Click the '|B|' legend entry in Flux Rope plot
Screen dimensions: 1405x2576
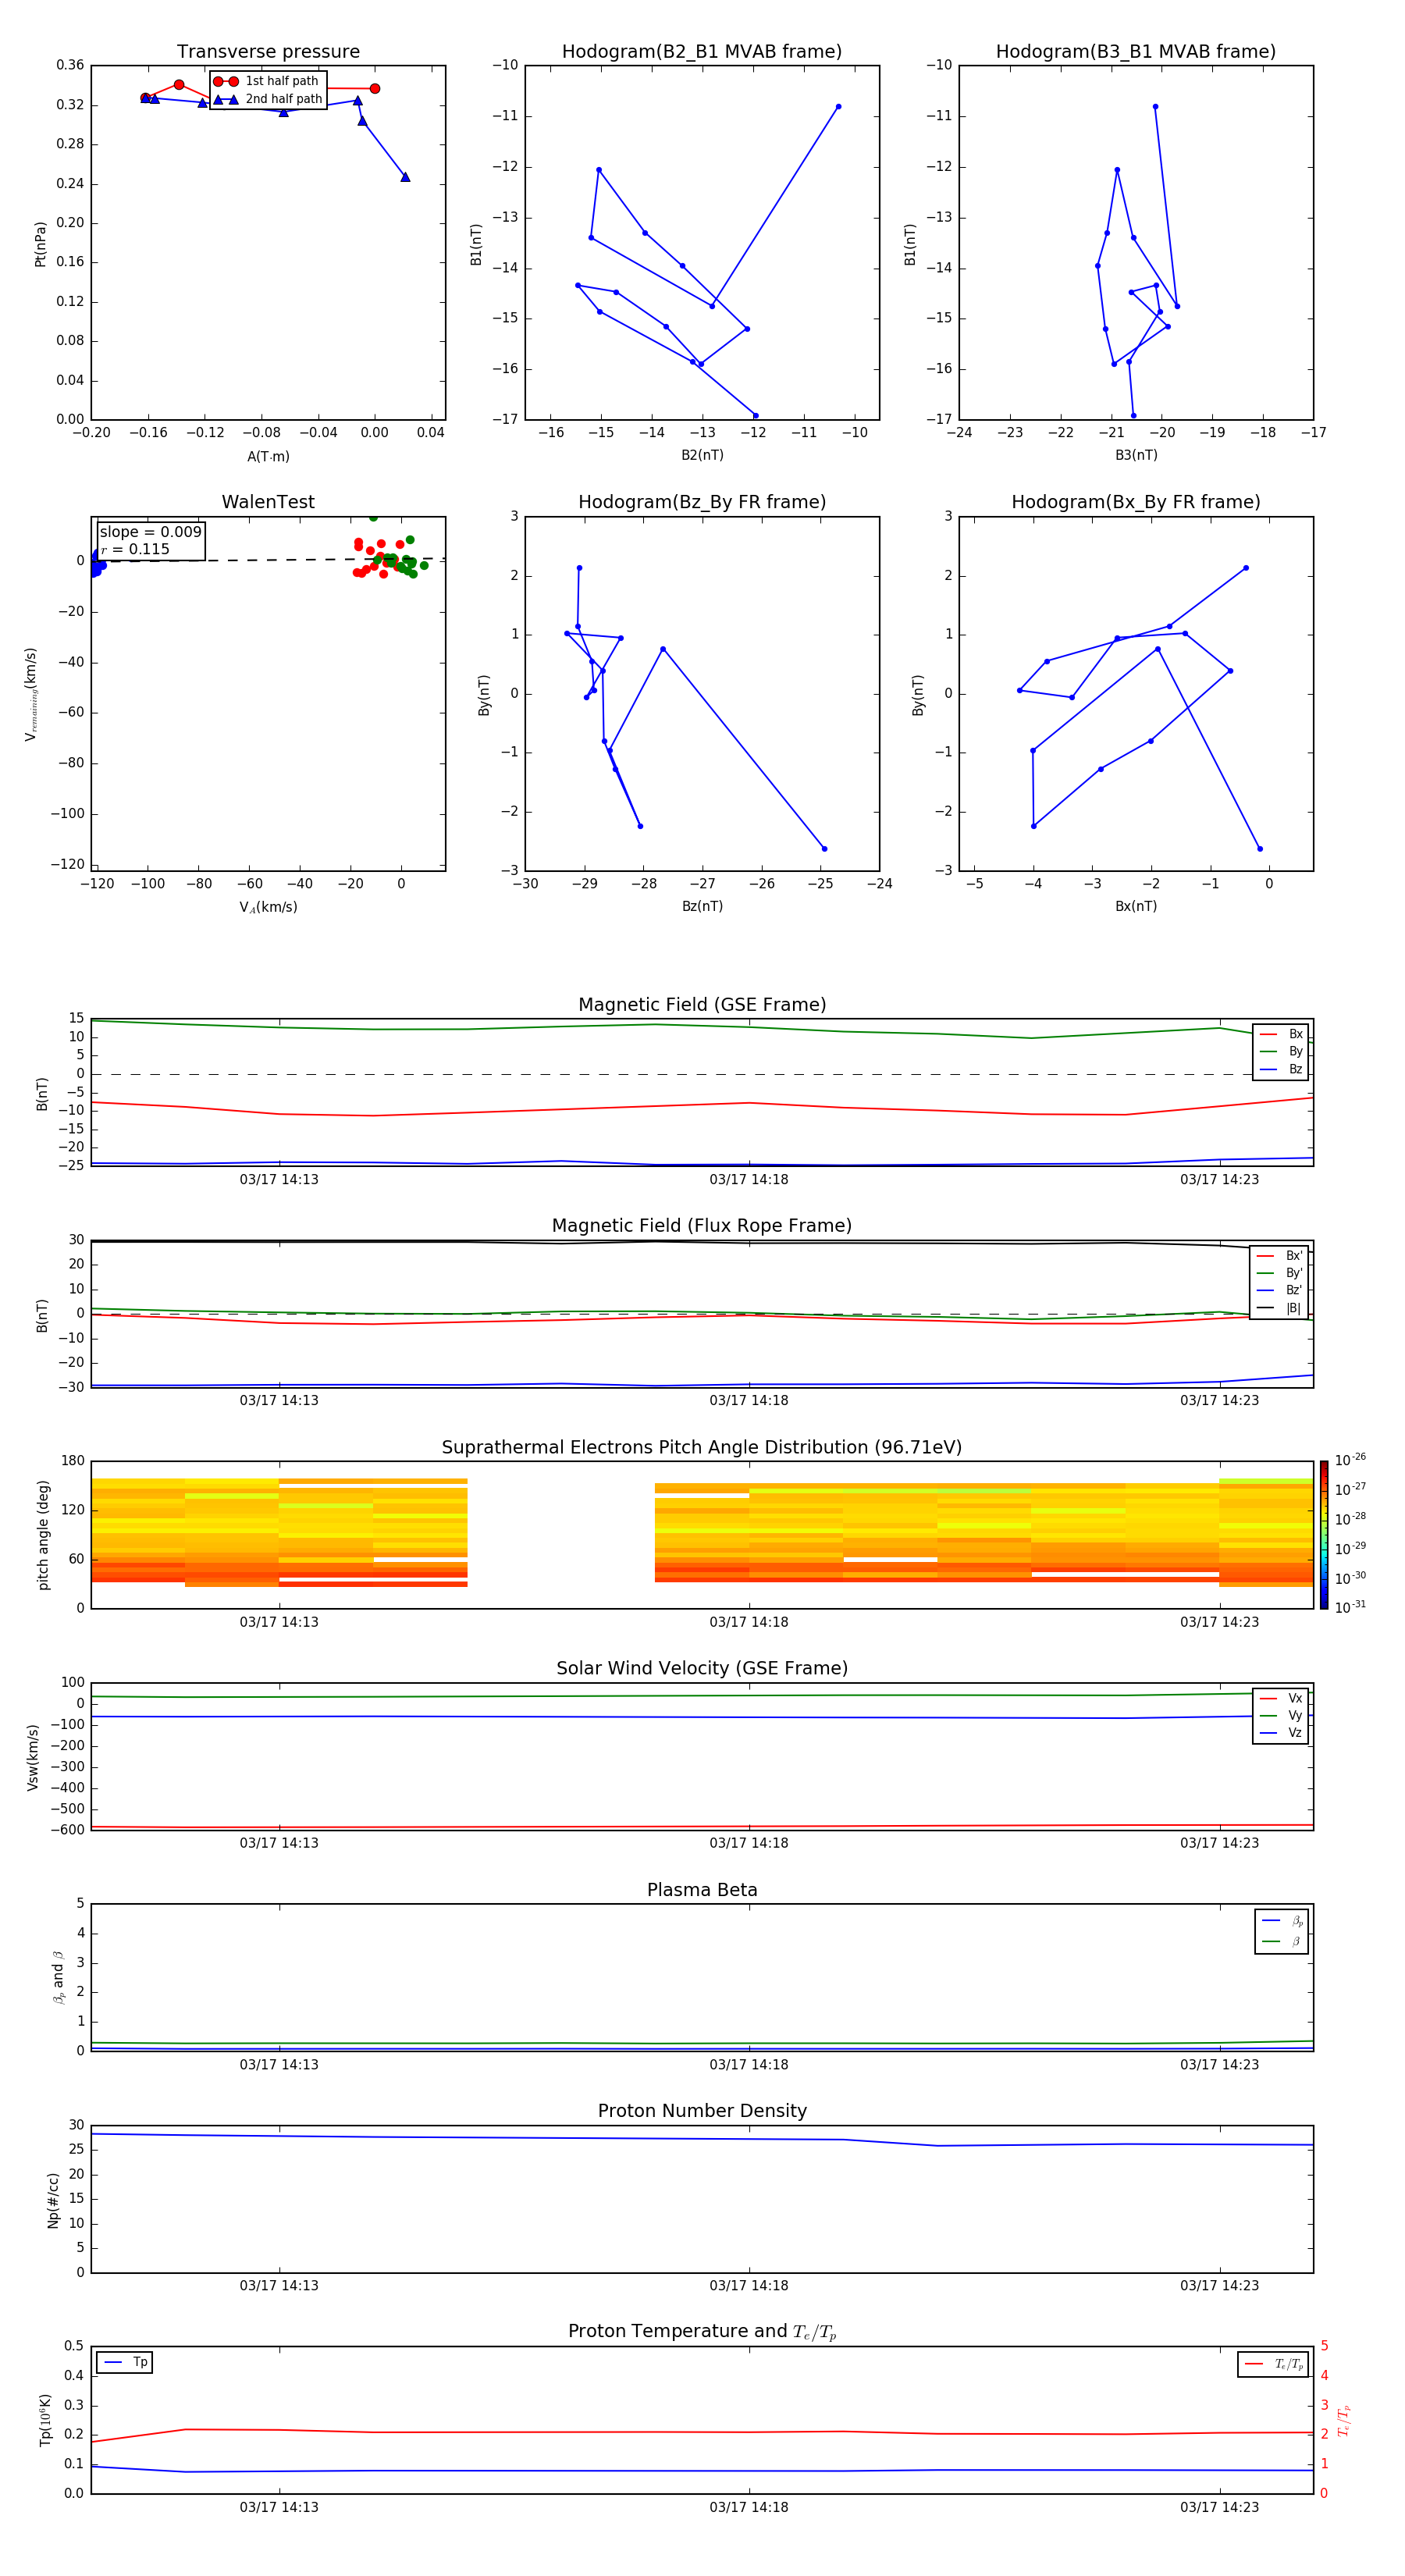coord(1280,1308)
